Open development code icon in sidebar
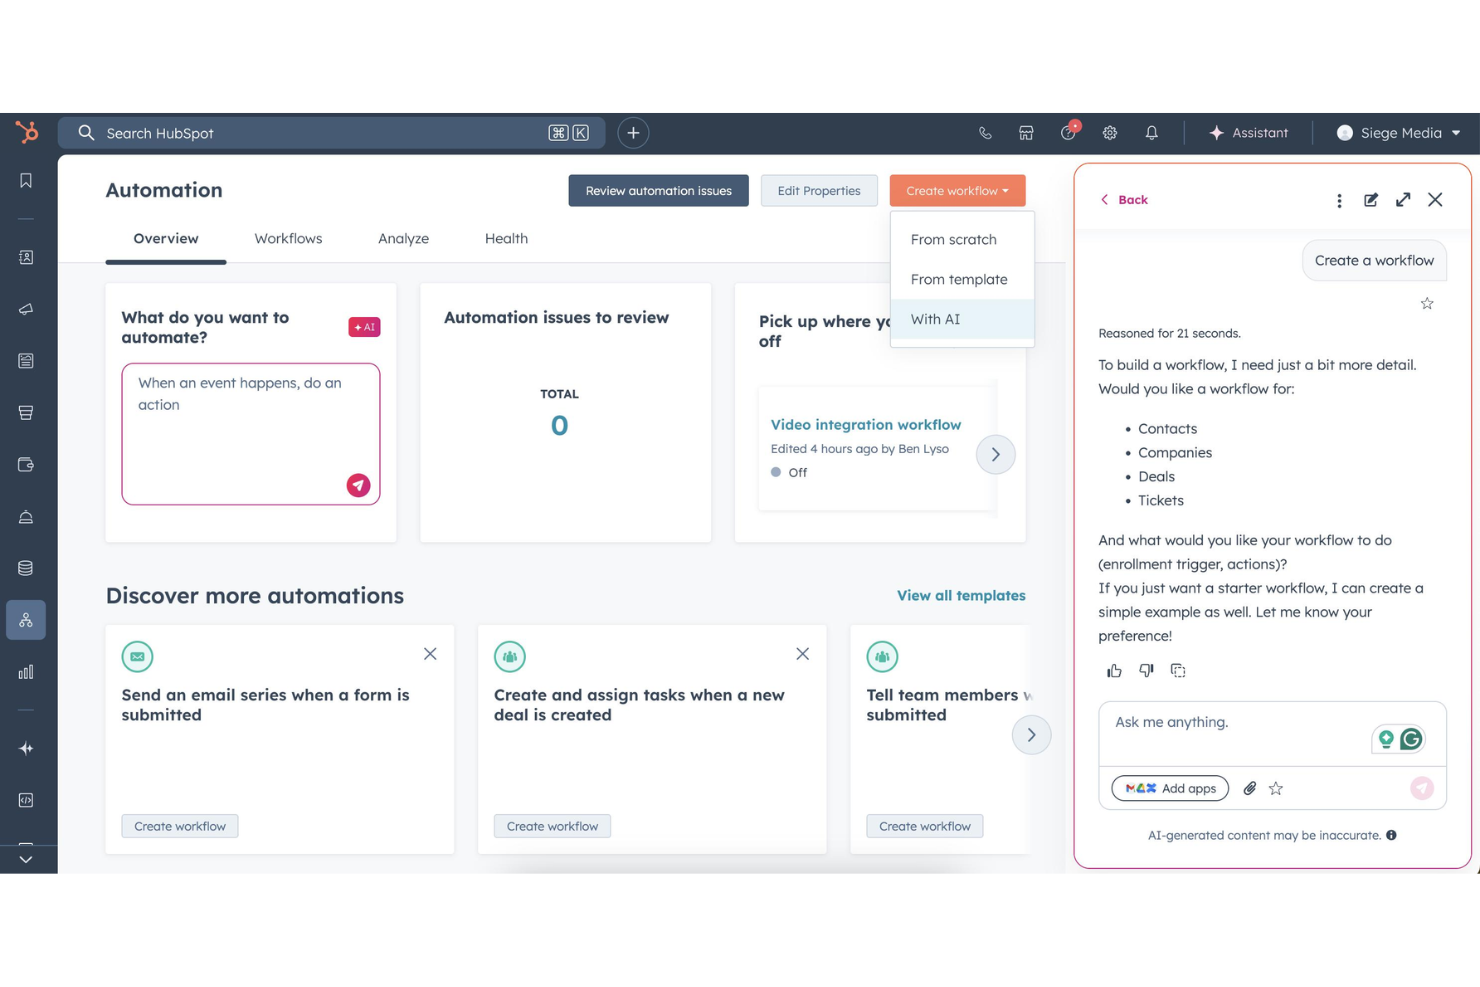This screenshot has width=1480, height=987. tap(26, 800)
